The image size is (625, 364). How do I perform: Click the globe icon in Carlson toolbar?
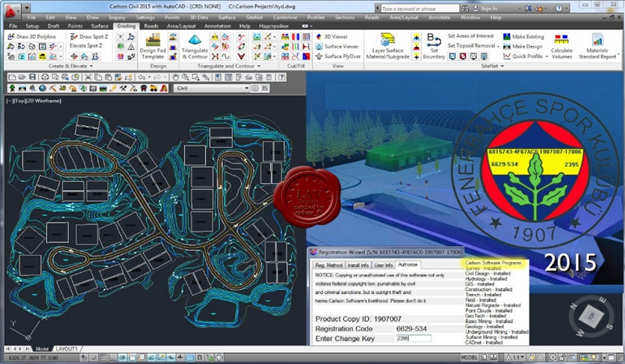(42, 88)
